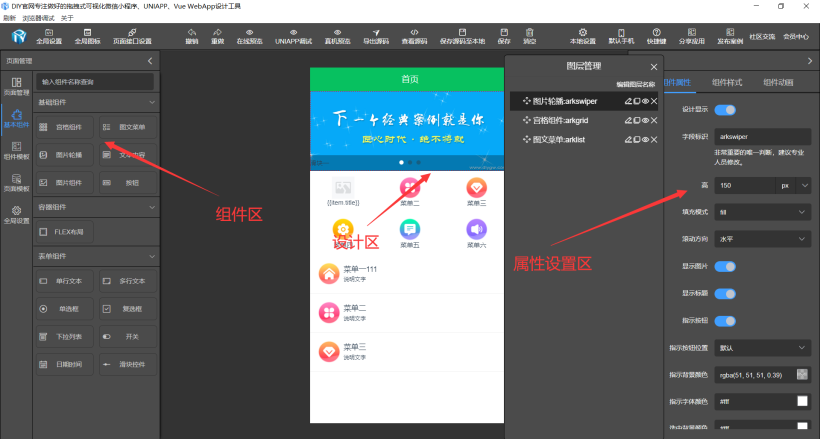820x439 pixels.
Task: Click the 按钮 component button
Action: (127, 183)
